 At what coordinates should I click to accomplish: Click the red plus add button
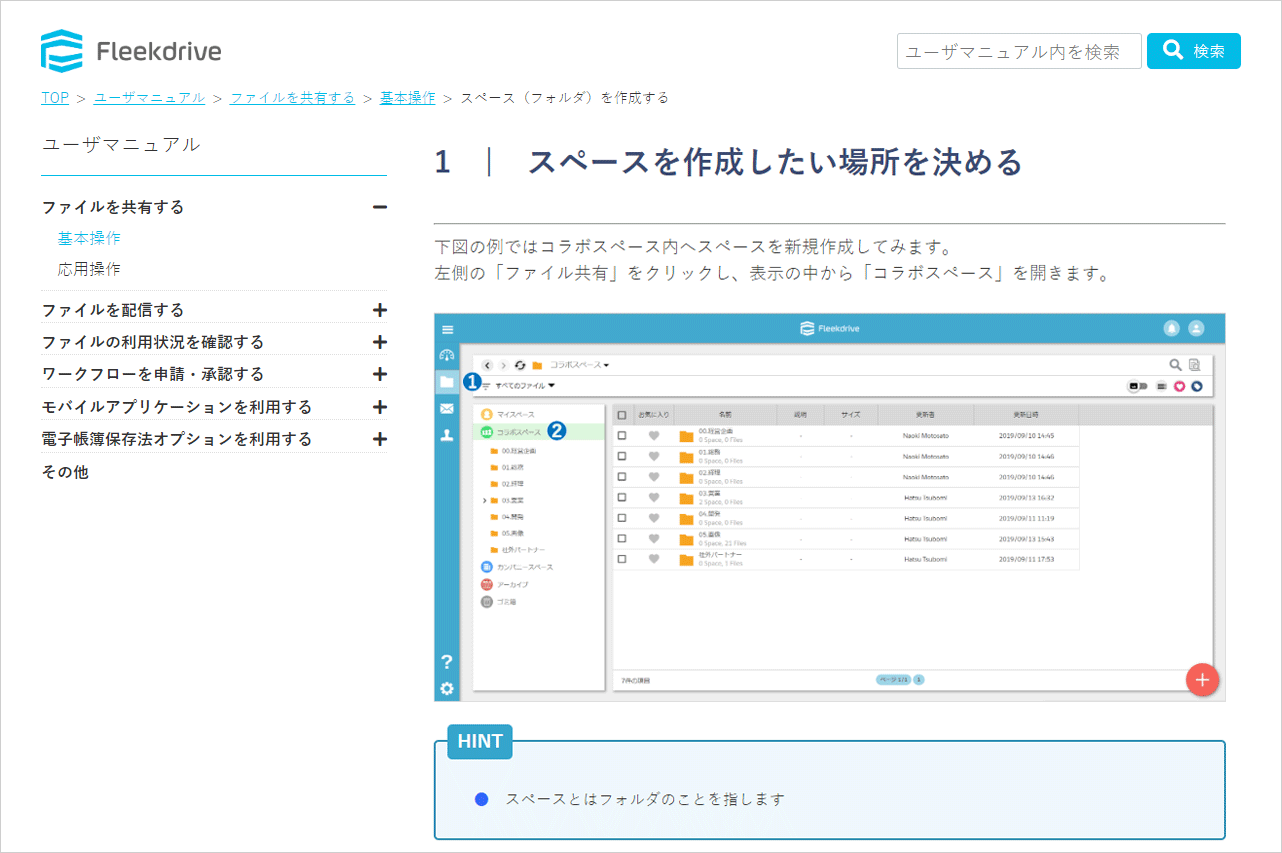click(x=1202, y=679)
